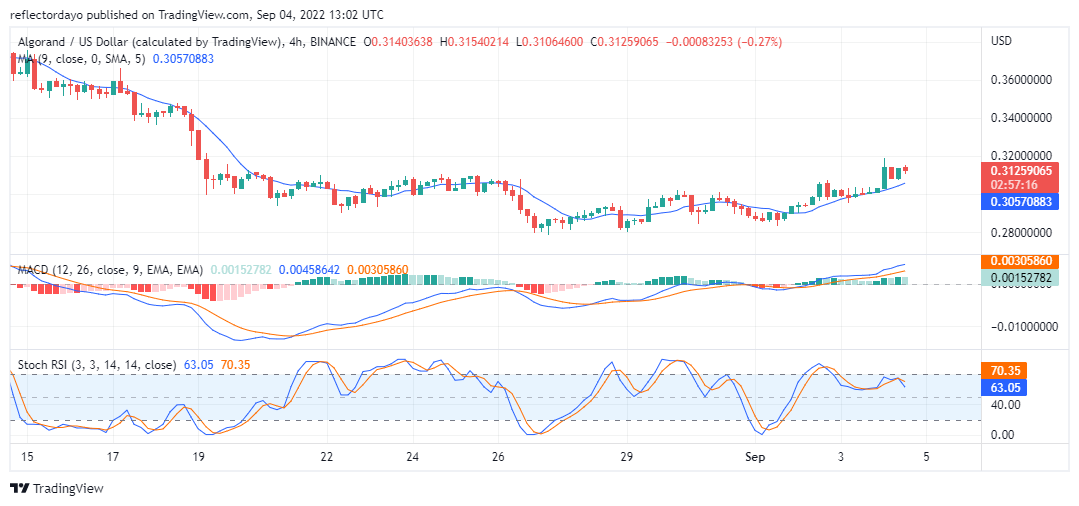Click the USD currency label on the price axis
This screenshot has width=1079, height=506.
1001,41
